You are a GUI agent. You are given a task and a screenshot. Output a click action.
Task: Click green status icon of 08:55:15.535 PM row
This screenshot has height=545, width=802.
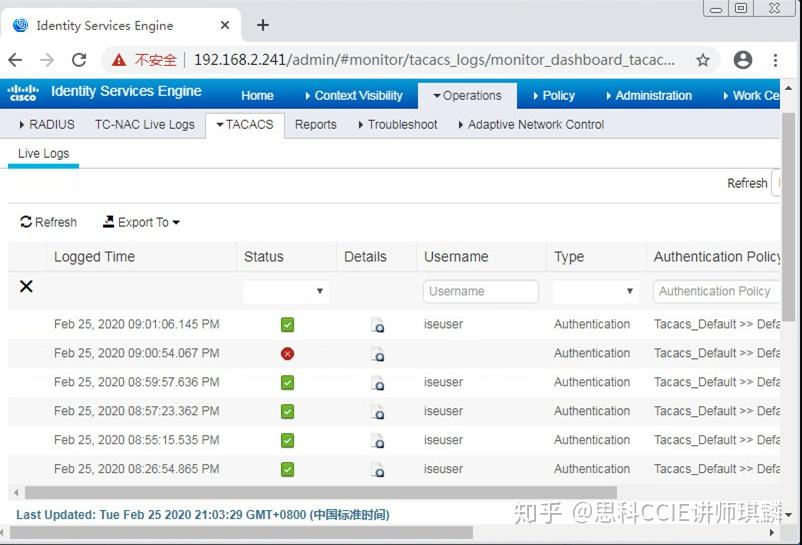coord(287,440)
